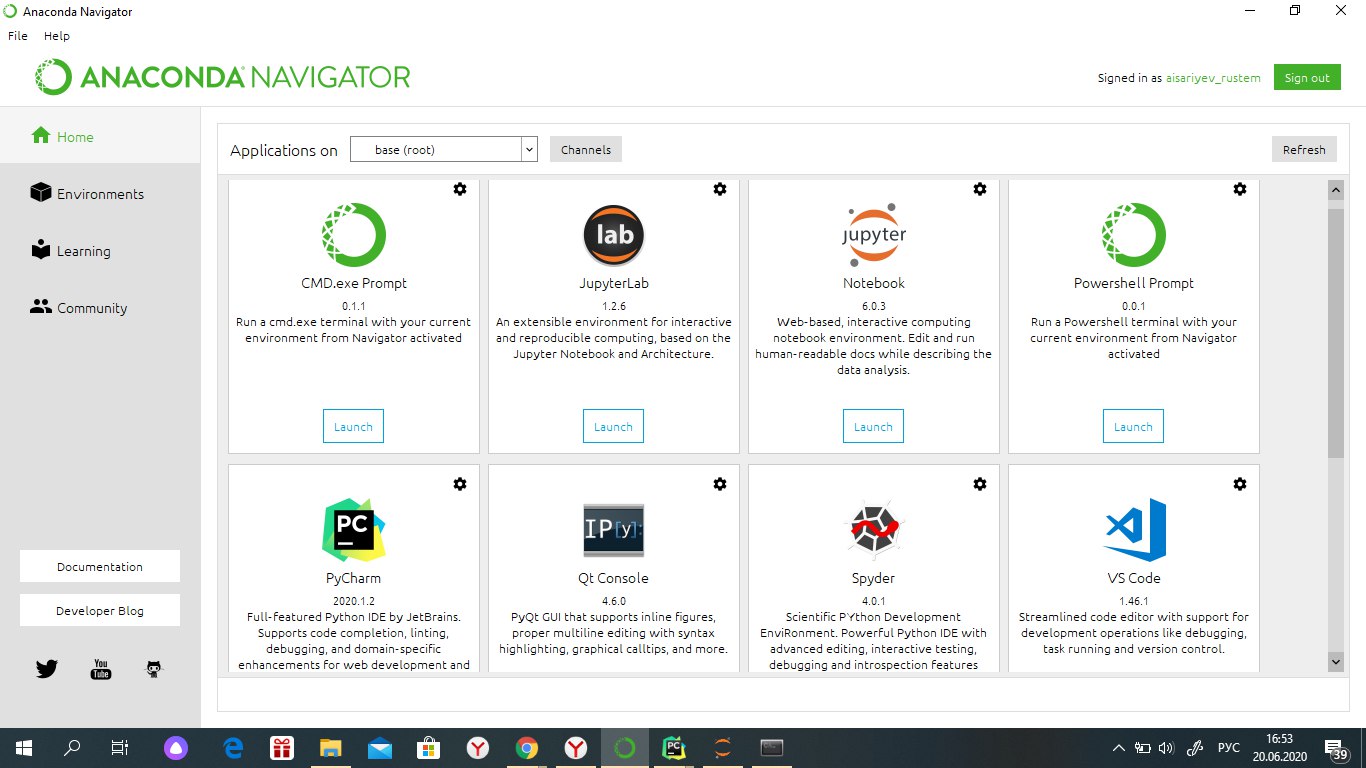Open settings gear on VS Code card
This screenshot has width=1366, height=768.
click(1240, 484)
